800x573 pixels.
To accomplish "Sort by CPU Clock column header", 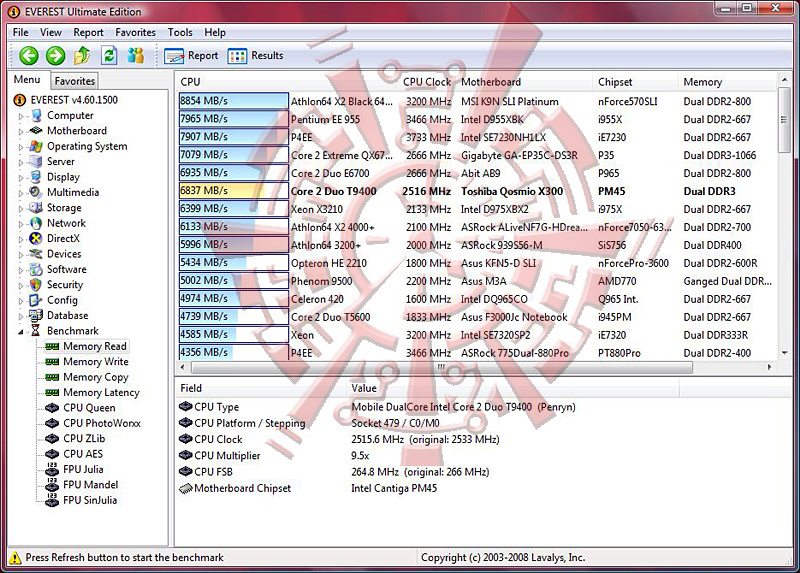I will coord(428,82).
